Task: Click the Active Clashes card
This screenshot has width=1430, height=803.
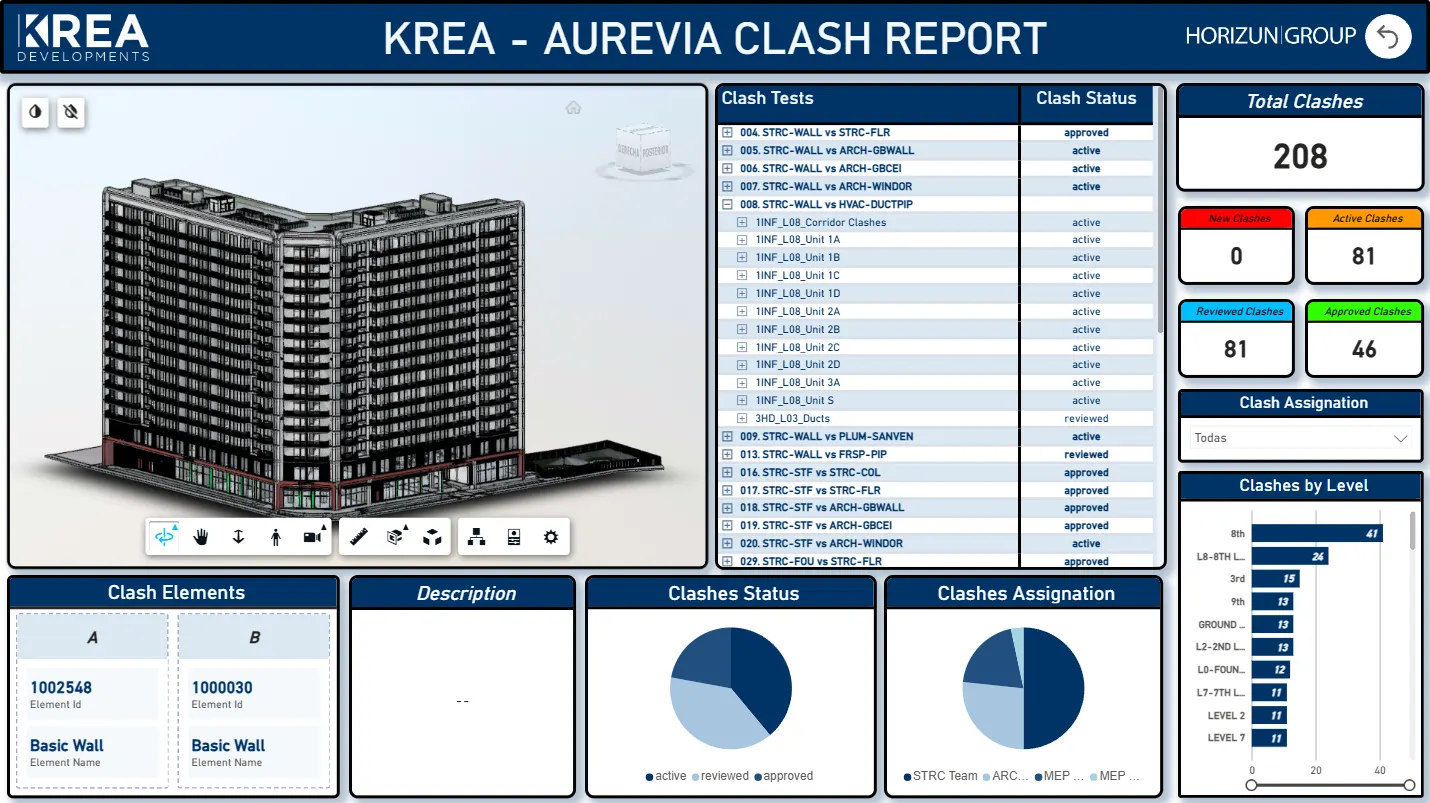Action: pyautogui.click(x=1364, y=245)
